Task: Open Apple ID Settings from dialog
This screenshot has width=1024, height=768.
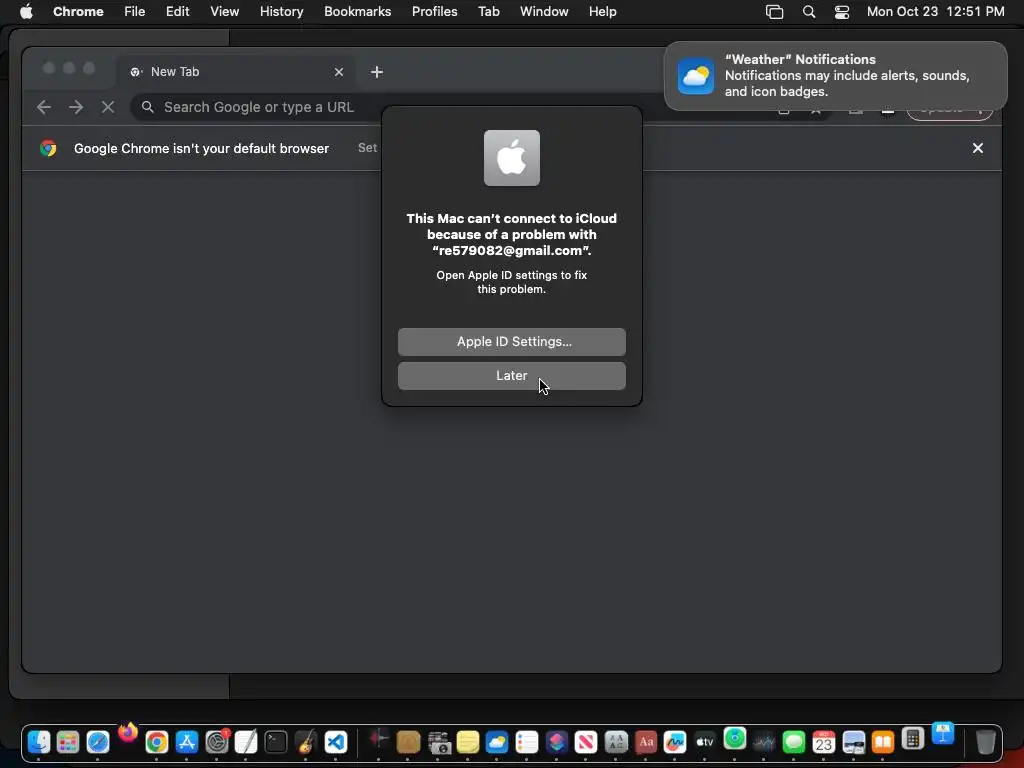Action: coord(511,342)
